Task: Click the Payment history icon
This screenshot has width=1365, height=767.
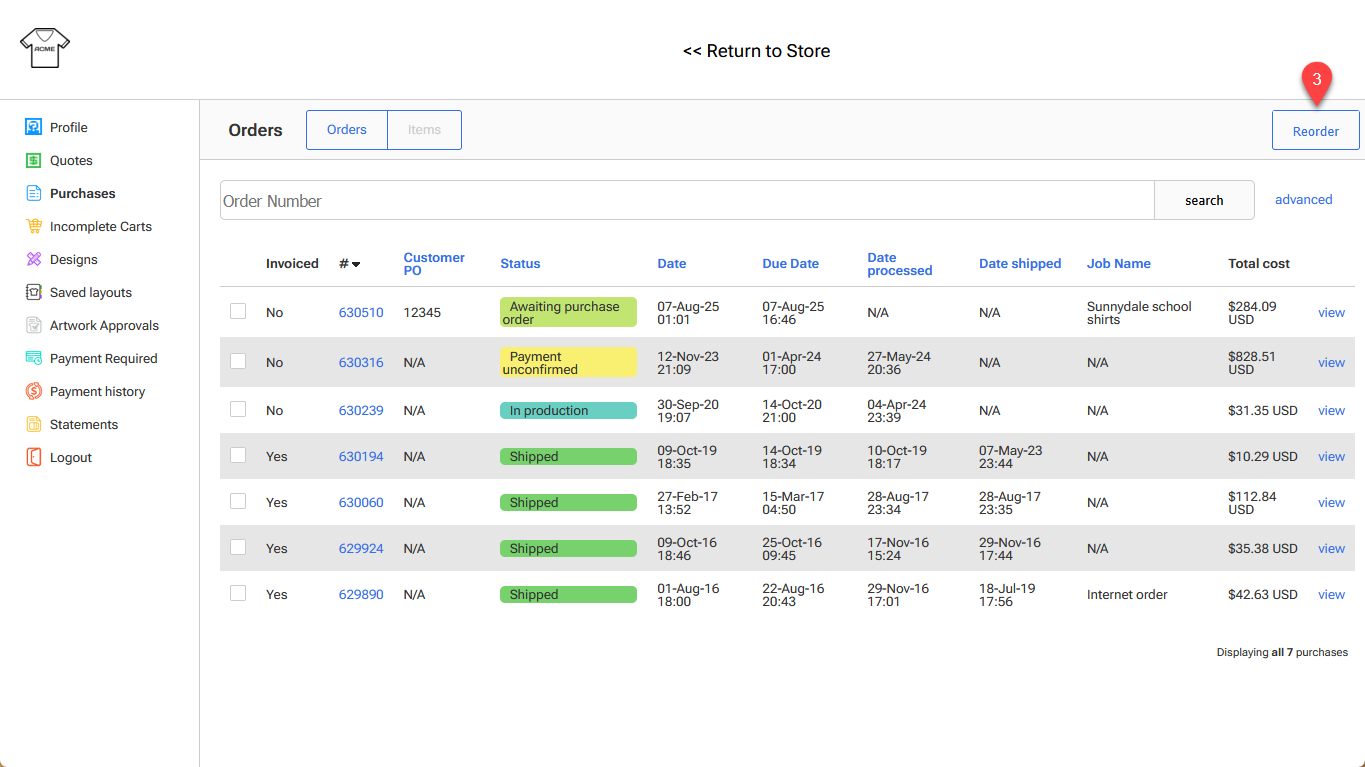Action: pyautogui.click(x=33, y=391)
